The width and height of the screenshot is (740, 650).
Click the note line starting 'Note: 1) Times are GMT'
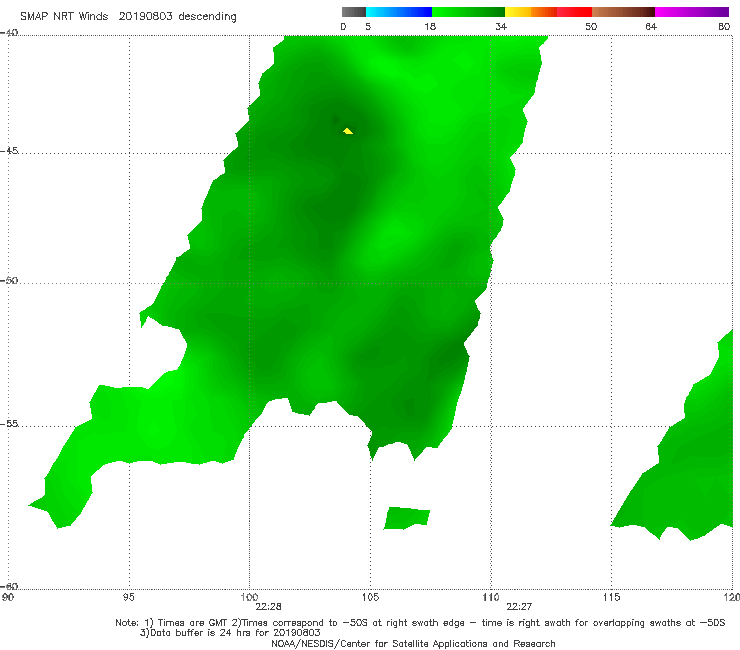click(420, 623)
